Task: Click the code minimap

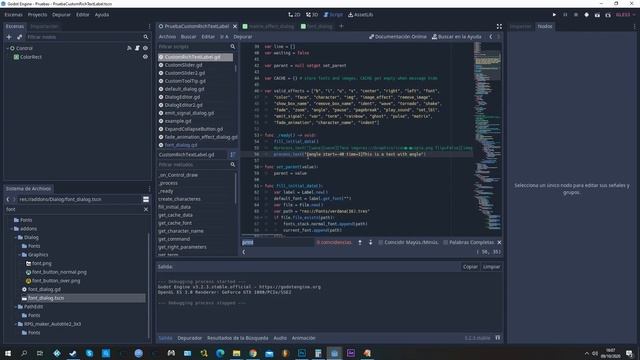Action: coord(488,137)
